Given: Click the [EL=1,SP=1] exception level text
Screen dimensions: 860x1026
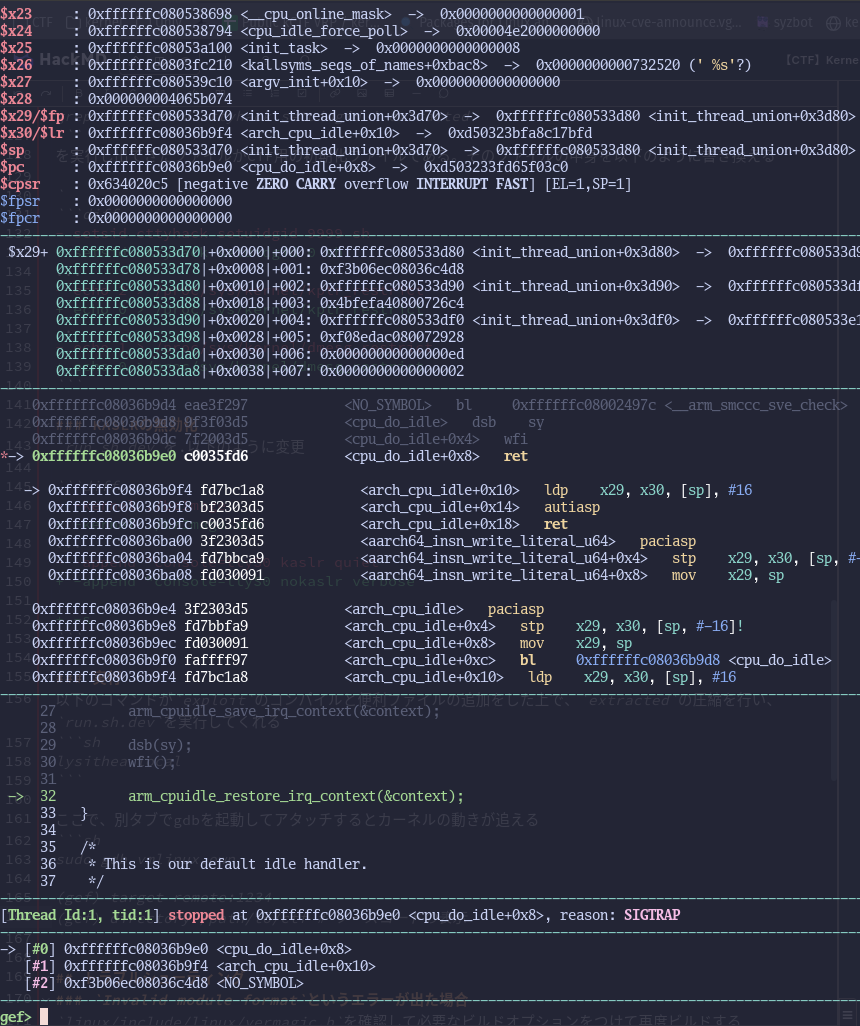Looking at the screenshot, I should [588, 184].
